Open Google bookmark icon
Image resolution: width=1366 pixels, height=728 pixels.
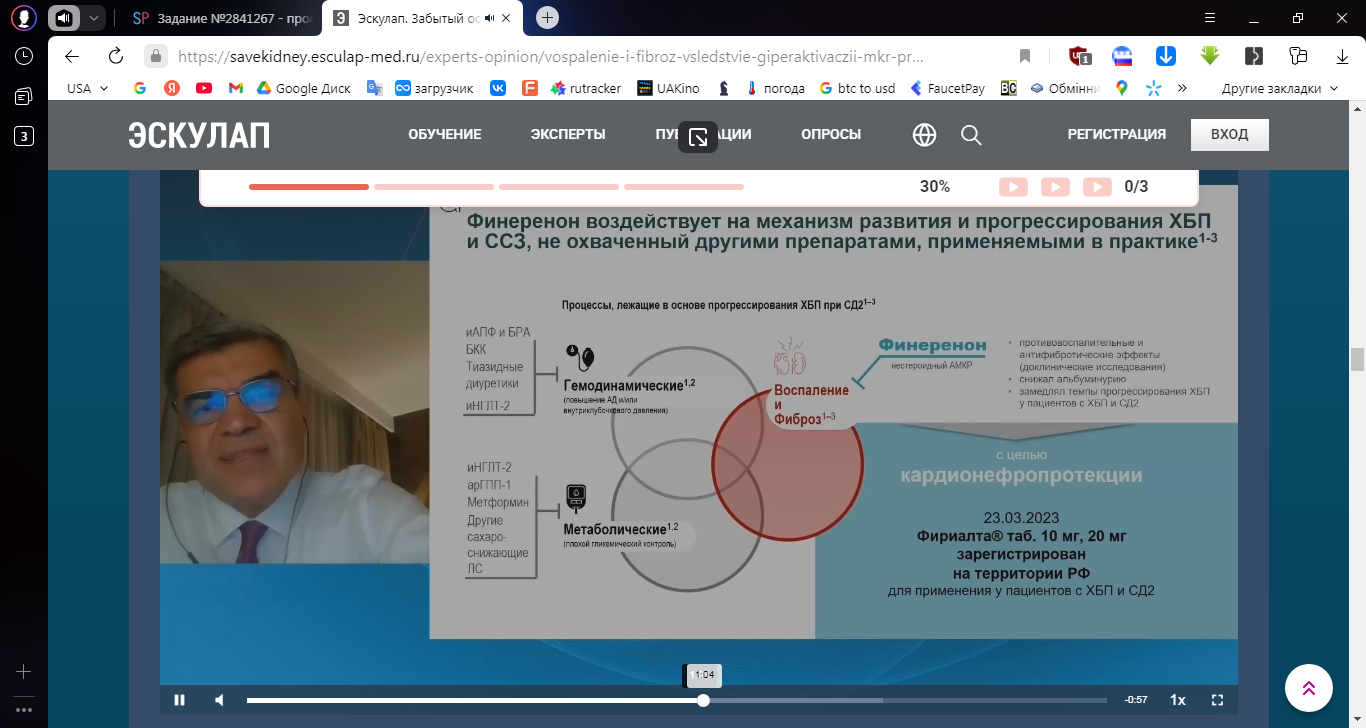click(139, 88)
